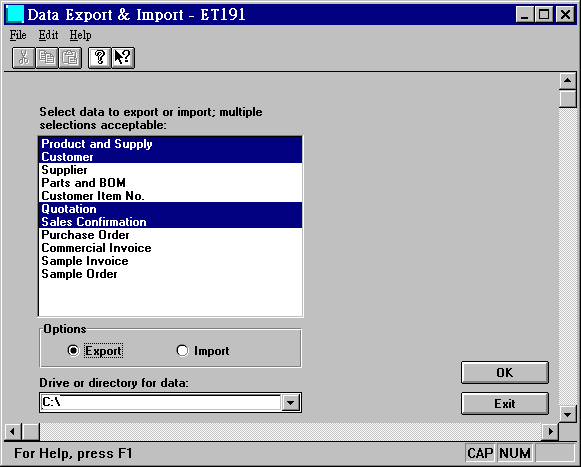The height and width of the screenshot is (467, 581).
Task: Click the vertical scrollbar up arrow
Action: pos(567,81)
